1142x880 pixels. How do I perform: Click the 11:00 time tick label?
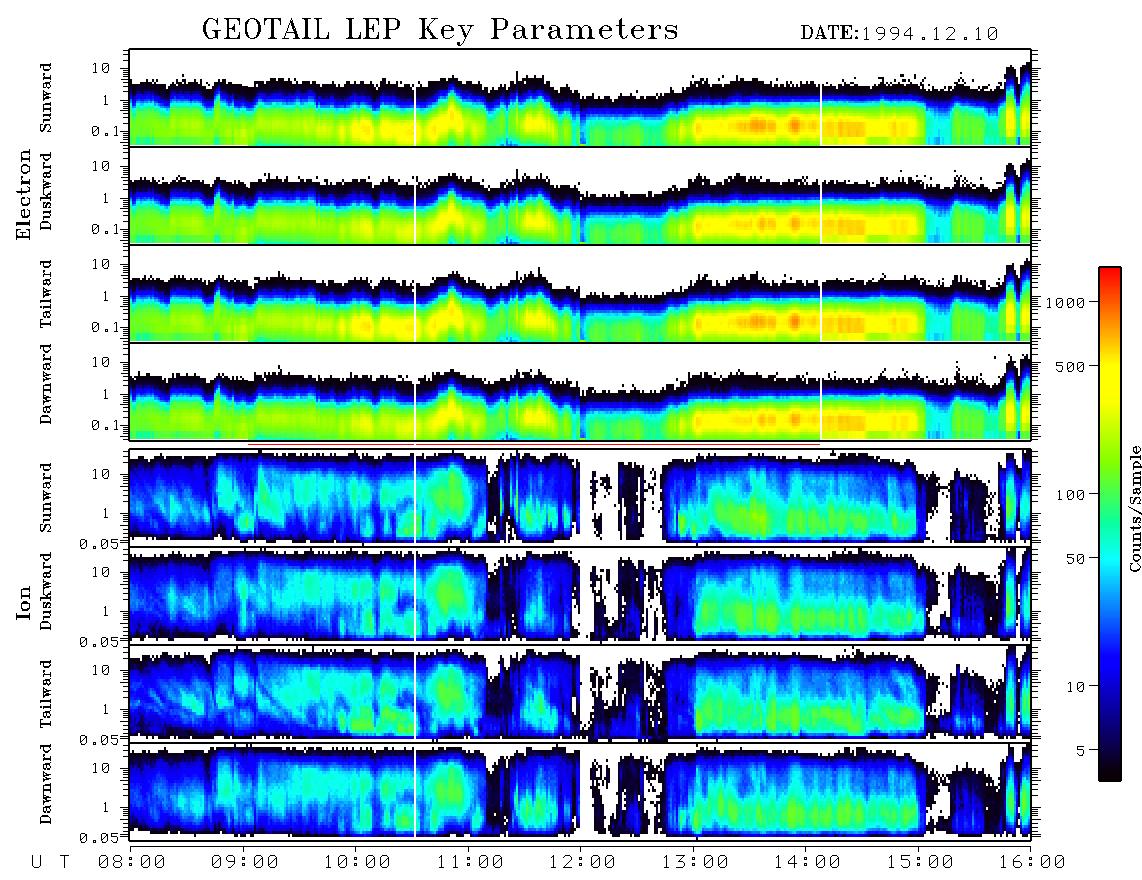click(470, 863)
